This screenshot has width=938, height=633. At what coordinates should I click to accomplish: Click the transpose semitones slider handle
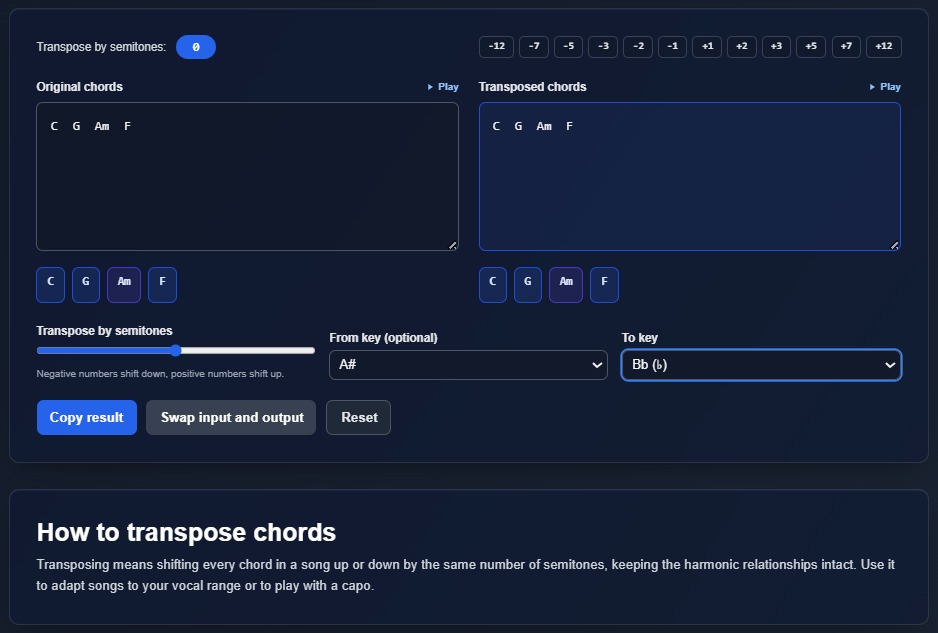(176, 350)
